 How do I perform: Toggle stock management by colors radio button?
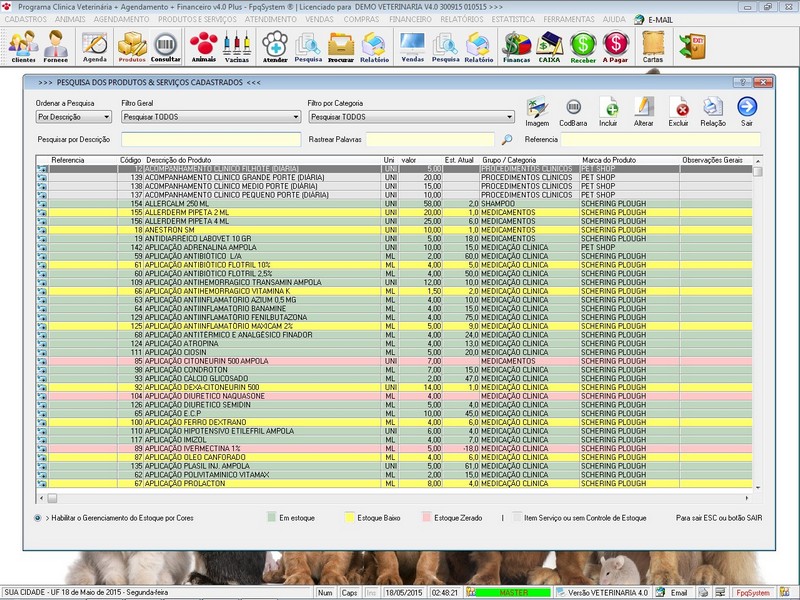(38, 518)
